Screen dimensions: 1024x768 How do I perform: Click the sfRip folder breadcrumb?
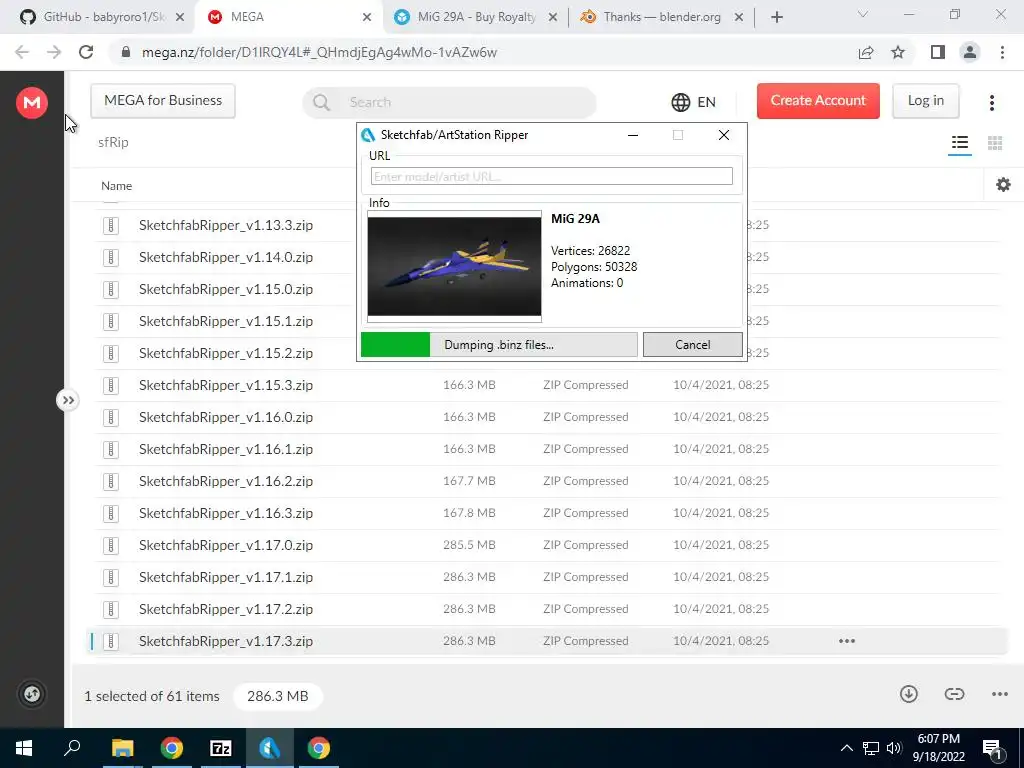[113, 142]
